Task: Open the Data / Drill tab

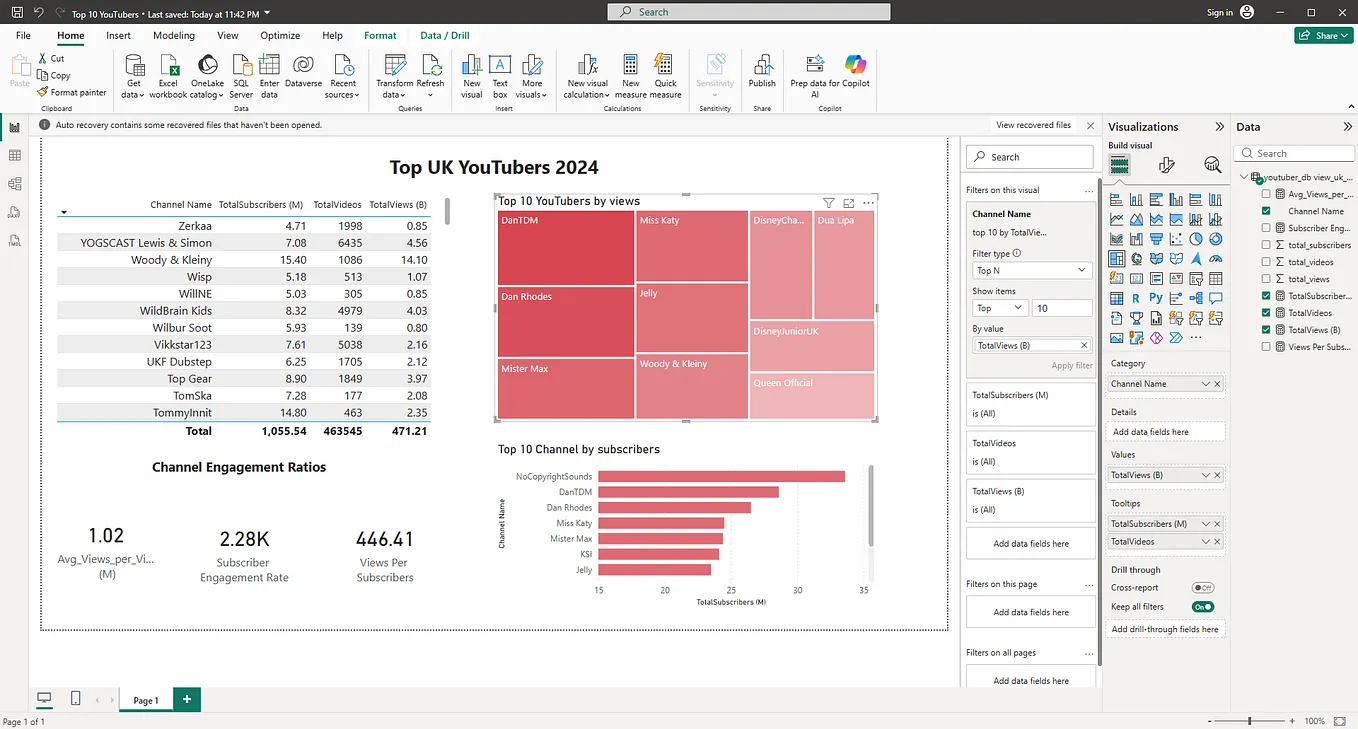Action: coord(445,36)
